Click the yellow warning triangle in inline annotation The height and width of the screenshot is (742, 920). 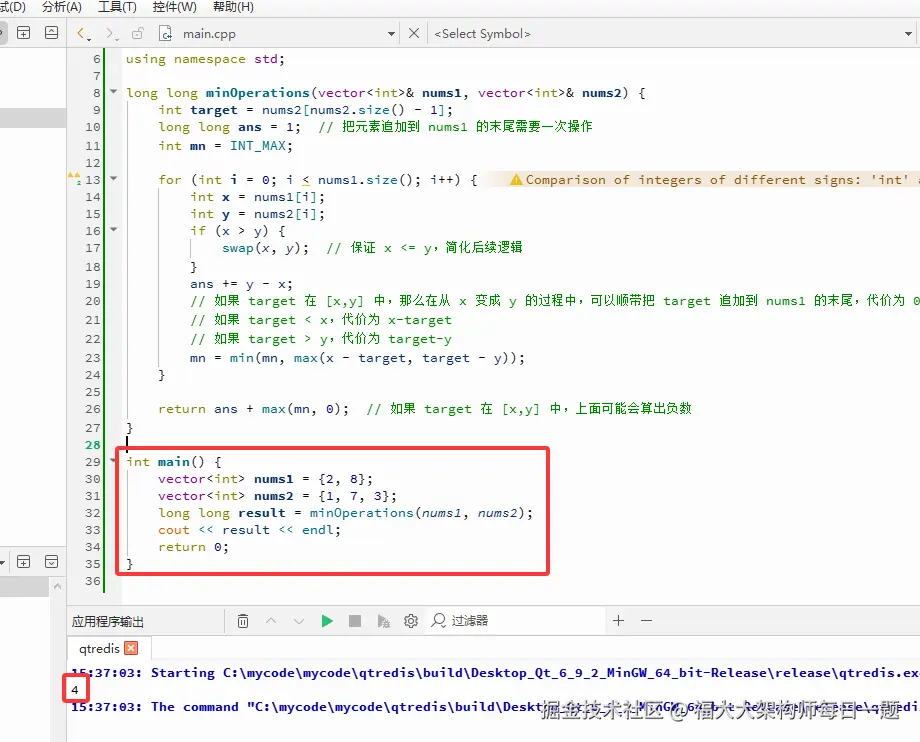click(516, 179)
